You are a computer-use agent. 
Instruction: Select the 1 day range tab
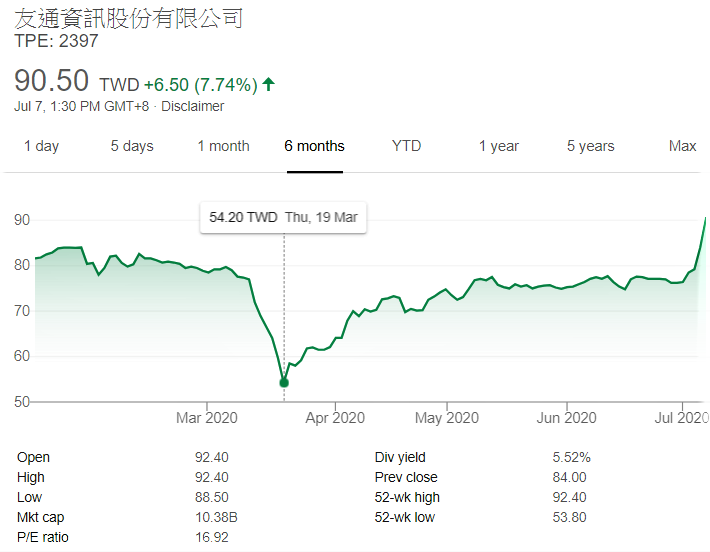point(41,146)
